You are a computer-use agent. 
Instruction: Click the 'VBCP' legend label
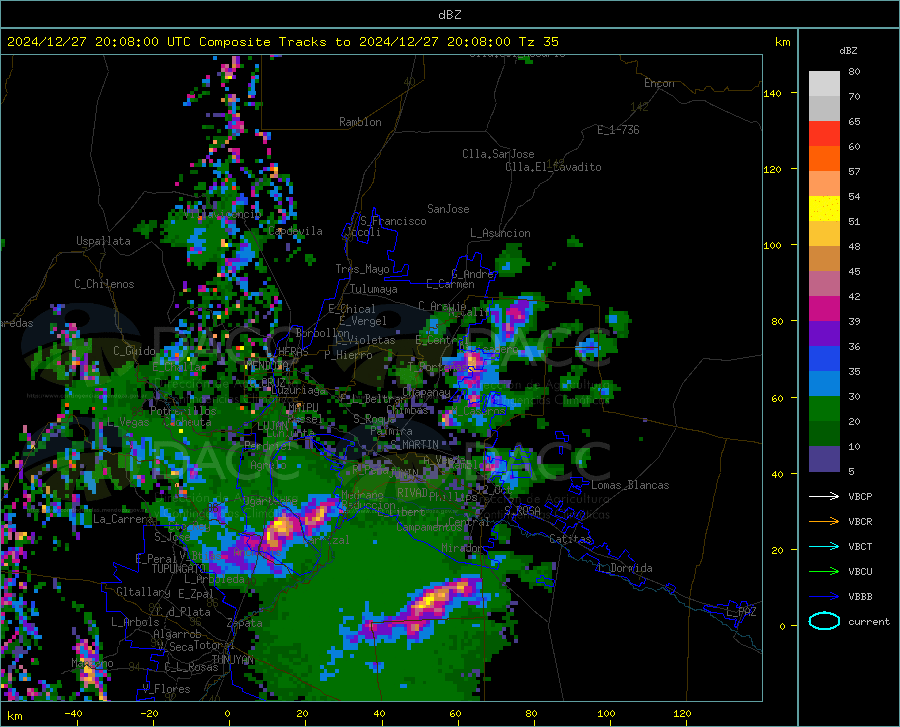point(860,496)
